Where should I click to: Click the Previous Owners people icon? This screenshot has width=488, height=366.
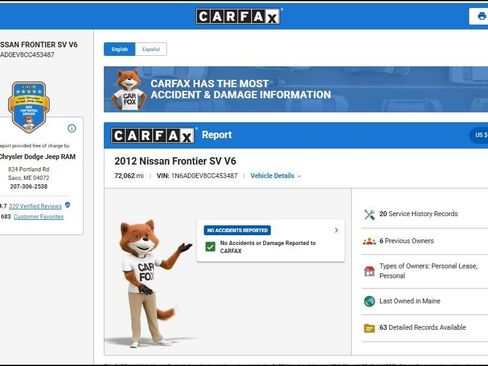369,241
